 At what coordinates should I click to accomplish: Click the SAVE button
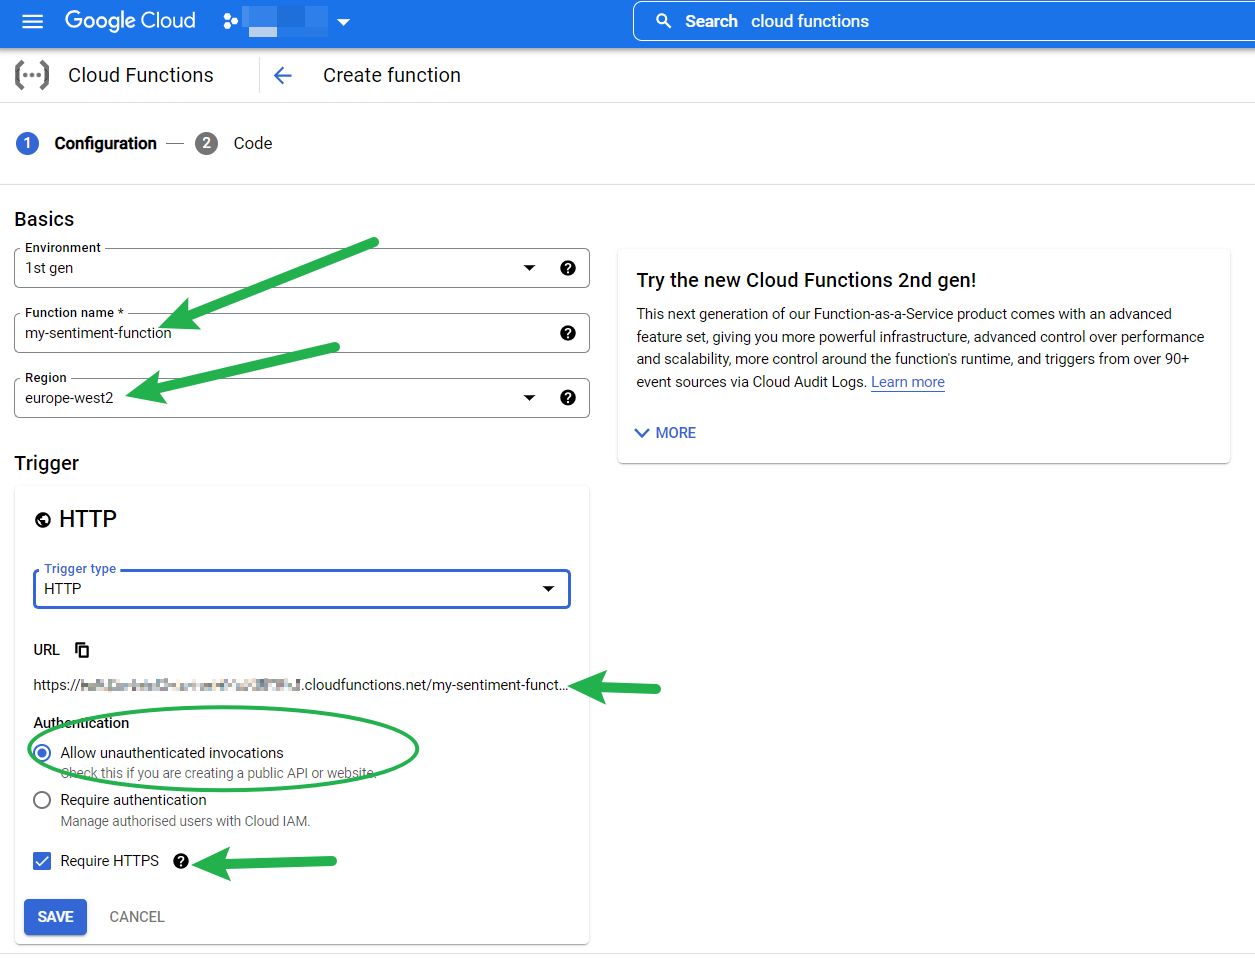click(x=55, y=917)
